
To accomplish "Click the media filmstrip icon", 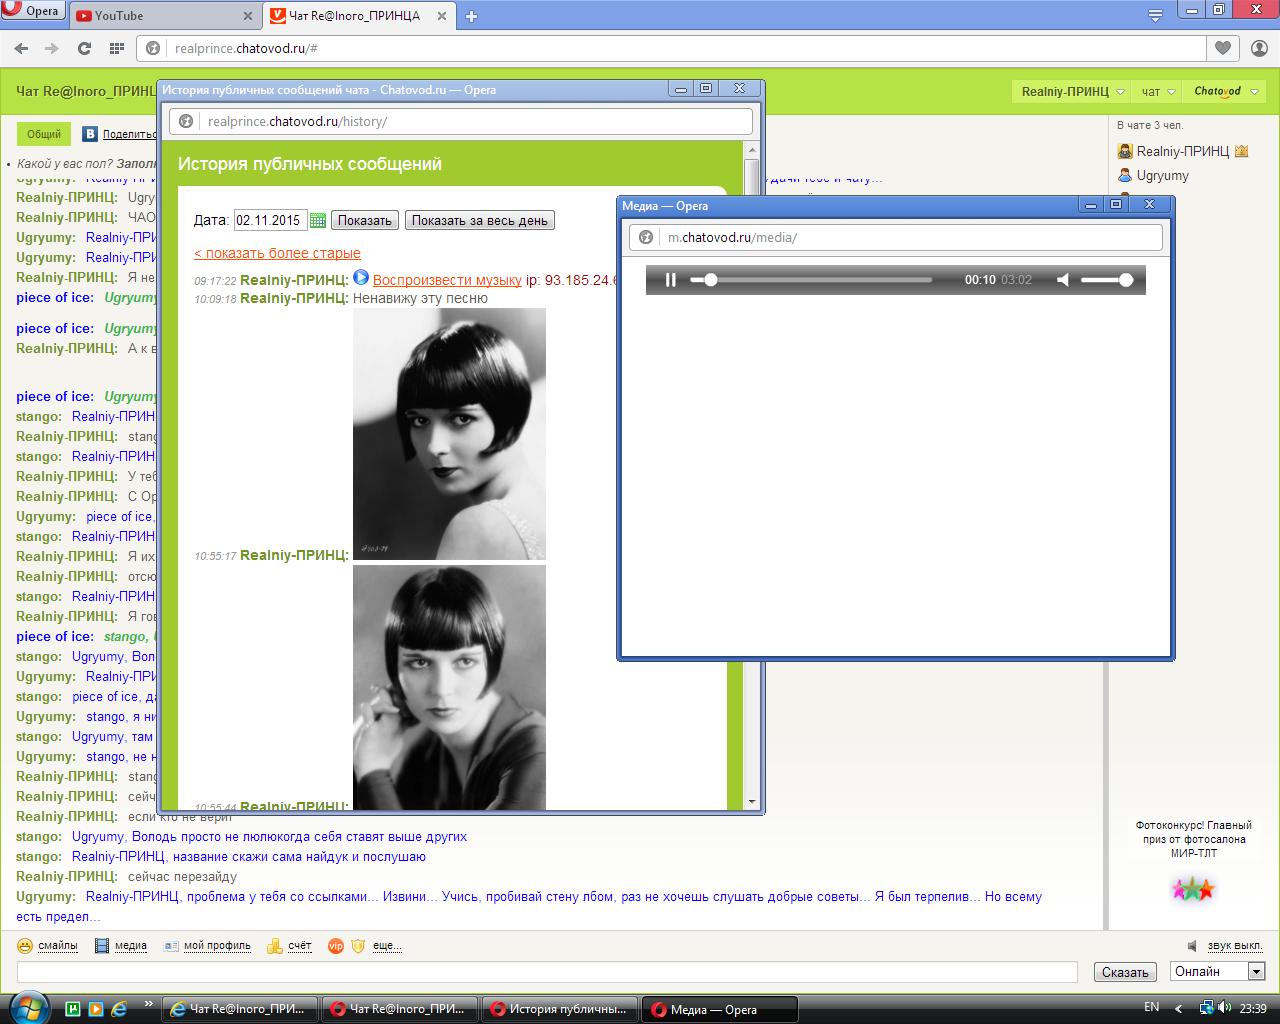I will (102, 945).
